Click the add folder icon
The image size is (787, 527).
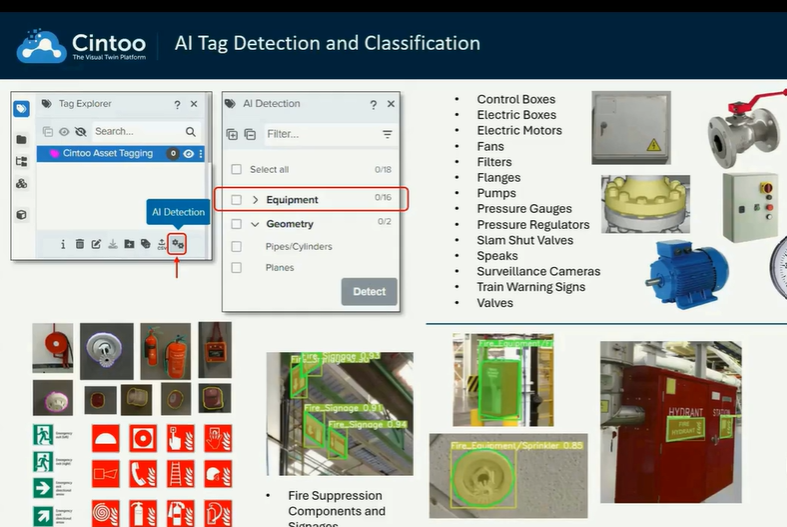tap(129, 244)
